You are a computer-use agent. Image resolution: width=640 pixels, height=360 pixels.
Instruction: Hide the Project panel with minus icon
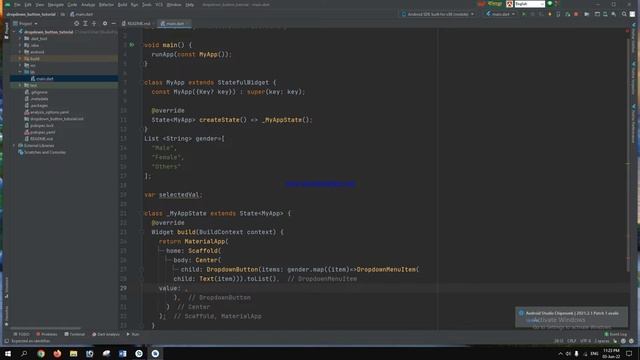point(113,24)
